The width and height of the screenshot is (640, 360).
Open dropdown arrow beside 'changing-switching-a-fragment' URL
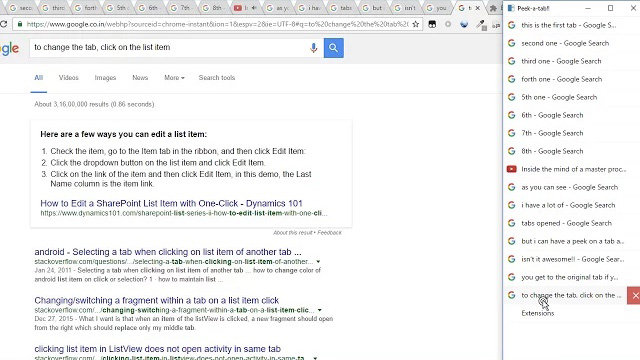(x=320, y=310)
